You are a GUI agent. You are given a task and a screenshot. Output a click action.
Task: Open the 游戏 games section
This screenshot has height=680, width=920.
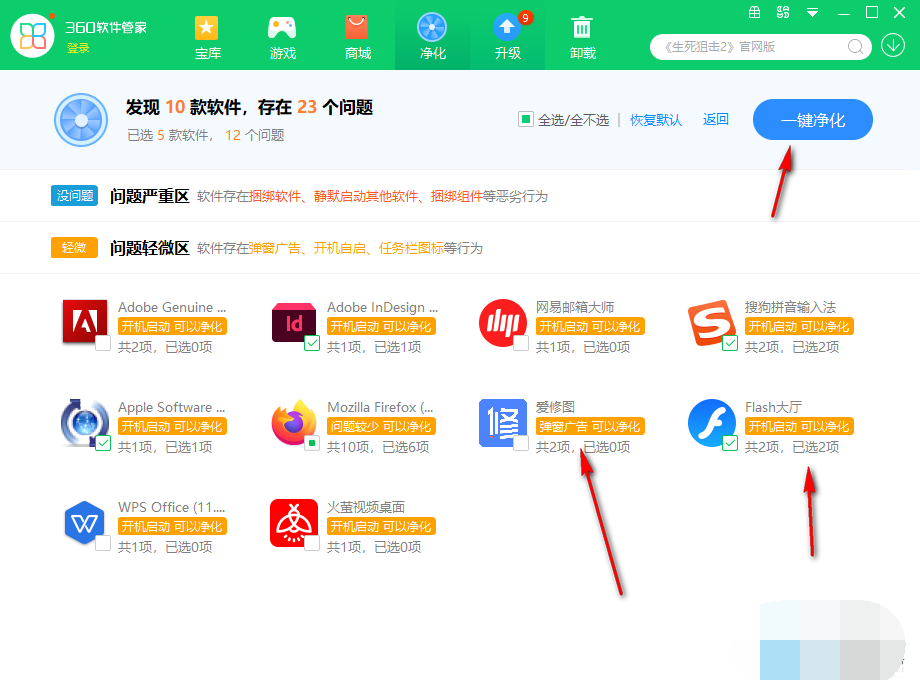click(x=282, y=28)
